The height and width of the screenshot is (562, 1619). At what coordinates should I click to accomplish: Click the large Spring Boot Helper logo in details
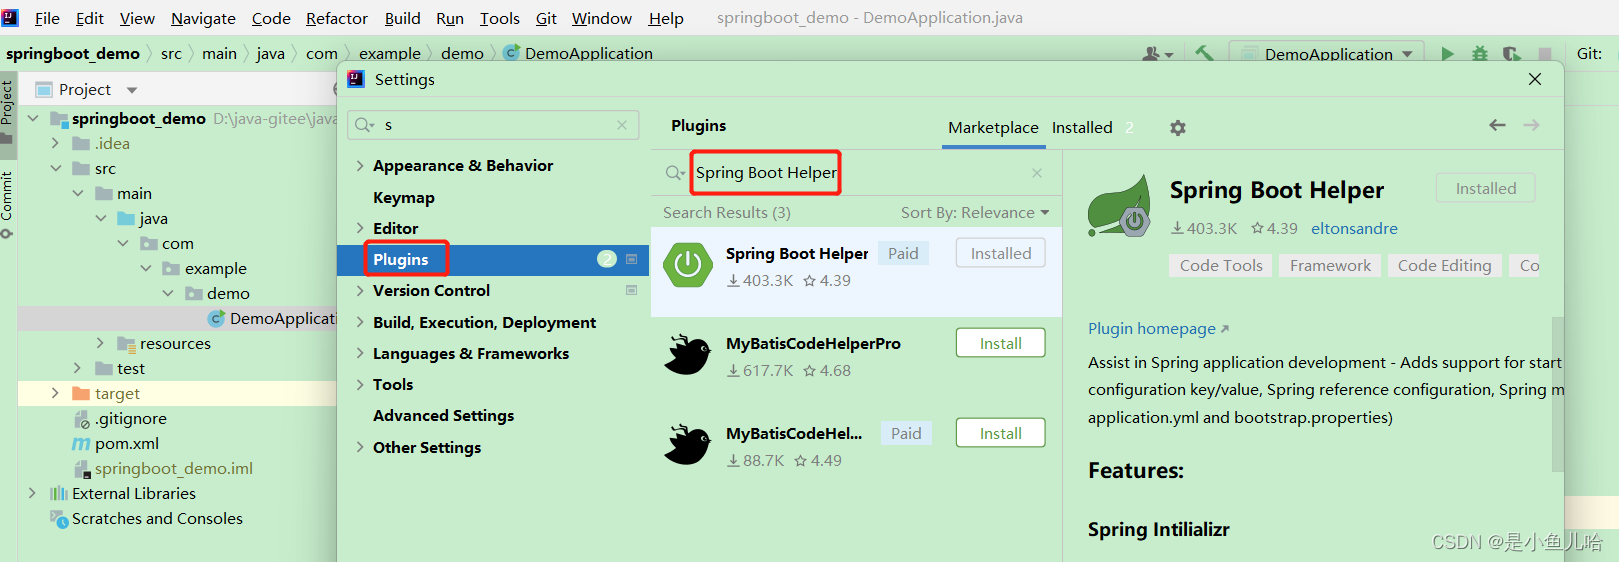1120,205
